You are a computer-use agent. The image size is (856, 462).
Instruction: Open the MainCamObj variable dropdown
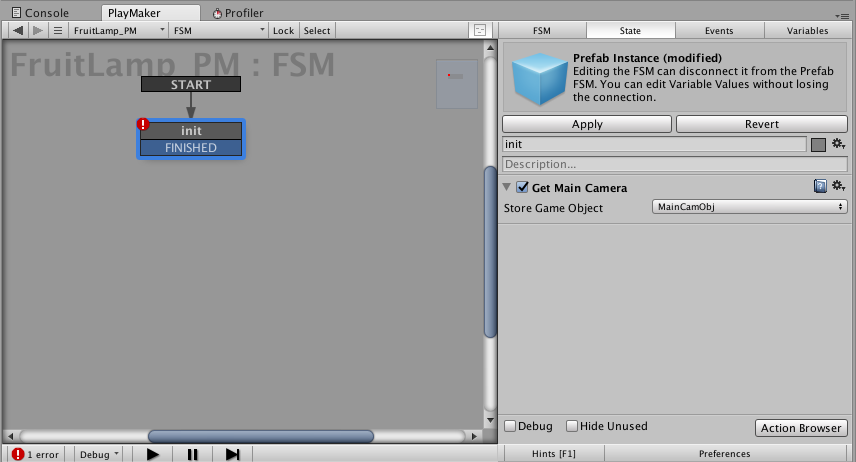[x=750, y=206]
